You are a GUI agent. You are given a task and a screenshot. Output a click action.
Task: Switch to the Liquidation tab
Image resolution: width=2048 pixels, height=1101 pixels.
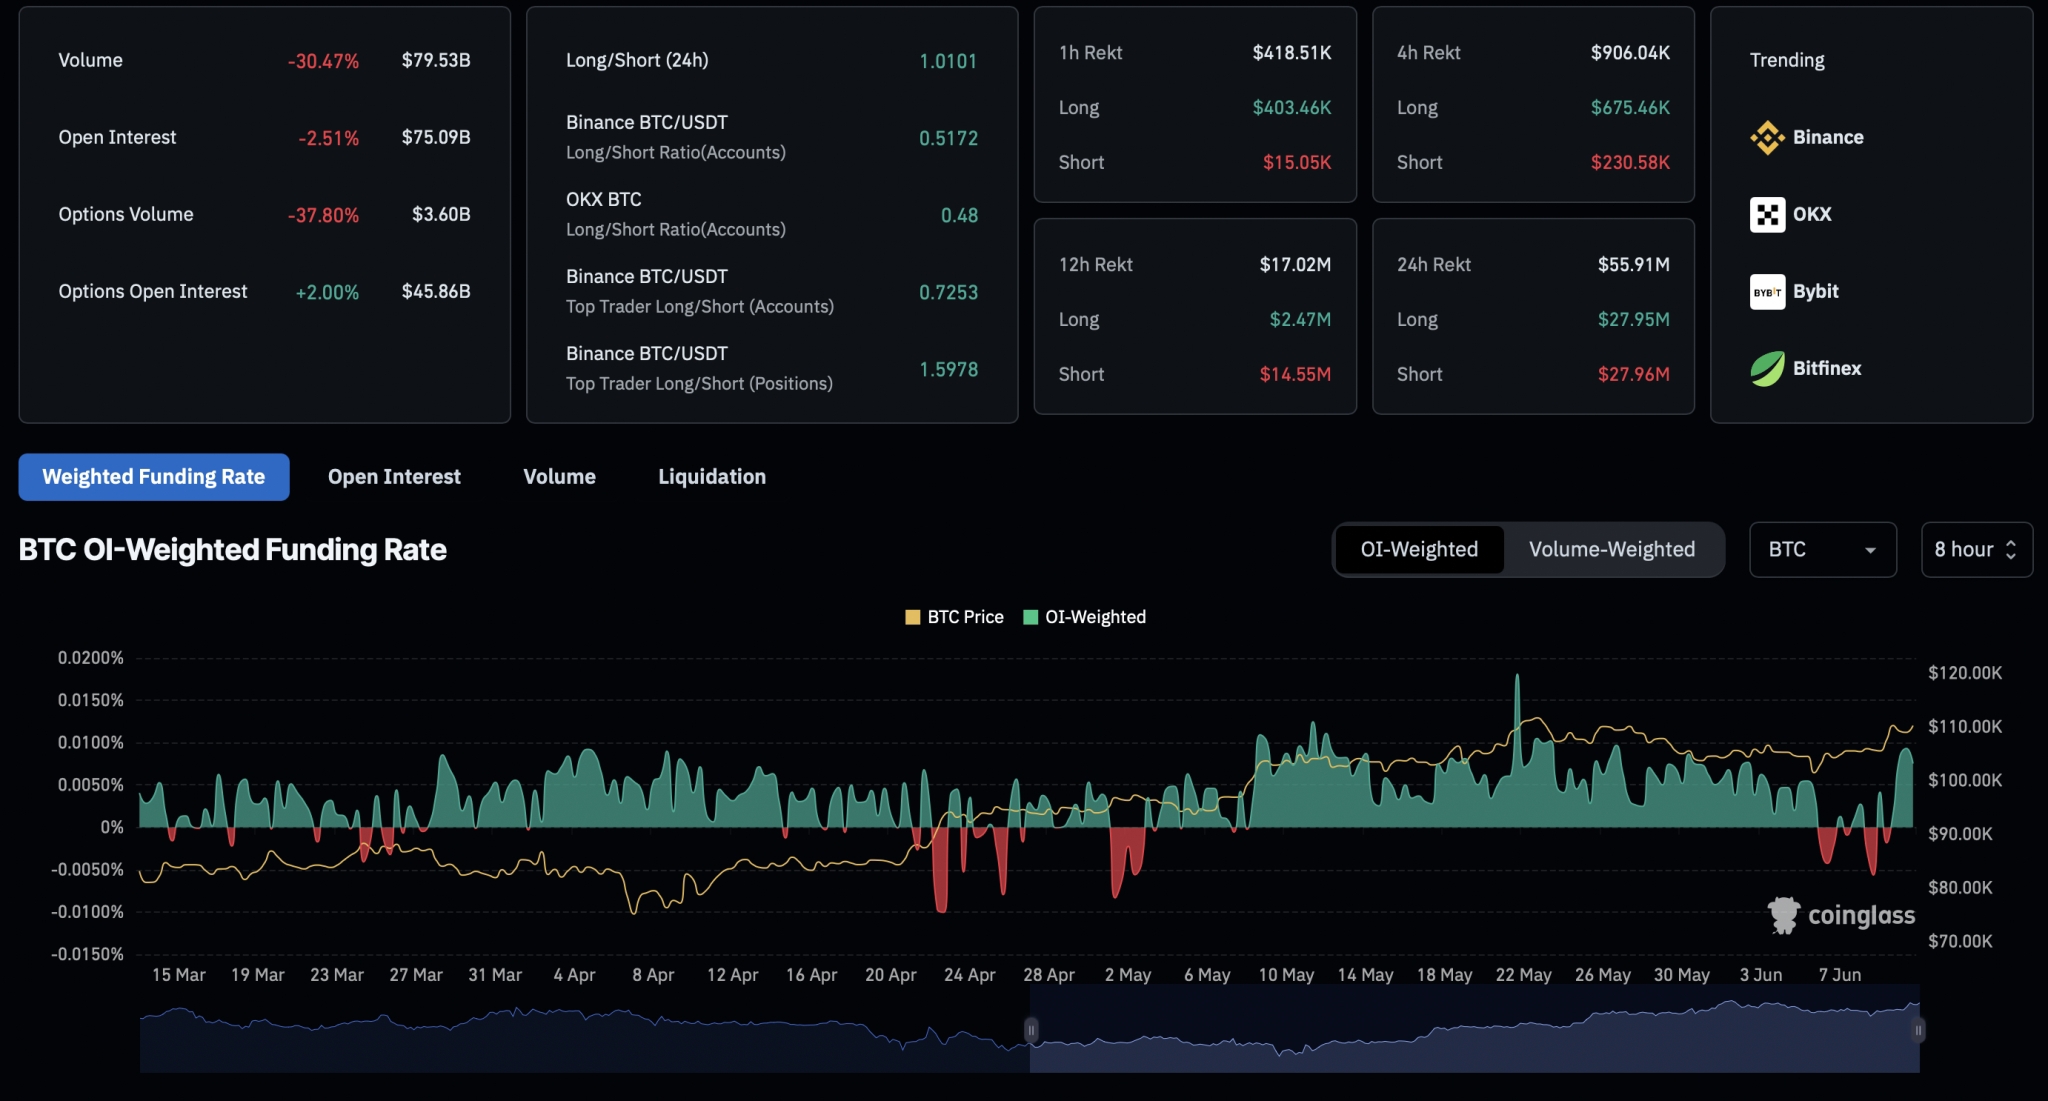pyautogui.click(x=711, y=477)
